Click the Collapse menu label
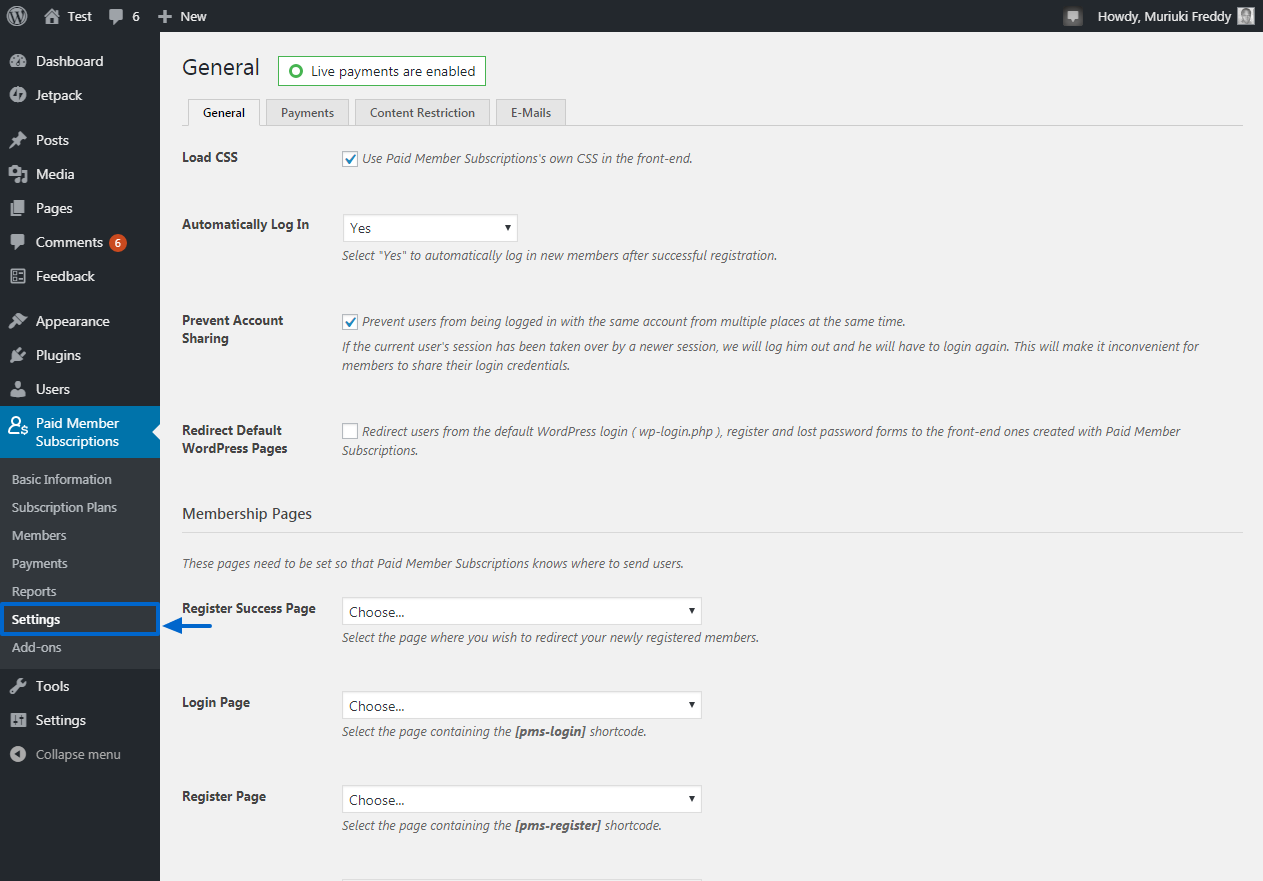Viewport: 1263px width, 881px height. pyautogui.click(x=78, y=754)
